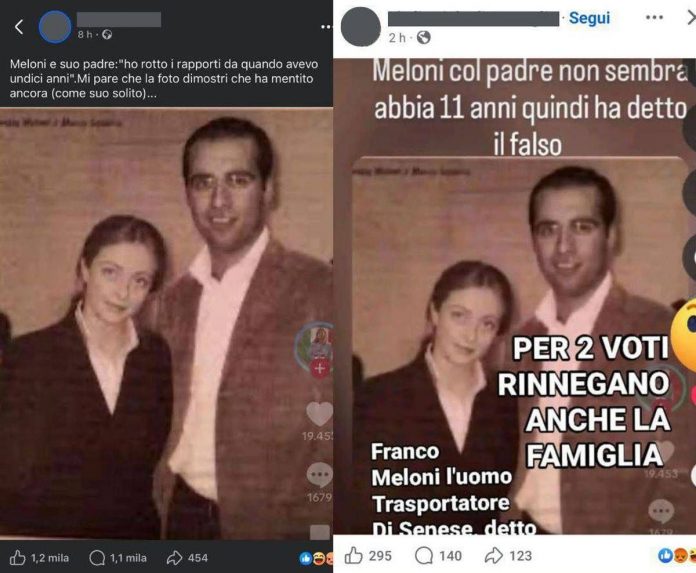Tap TikTok follow plus on avatar
Screen dimensions: 696x573
[x=320, y=368]
